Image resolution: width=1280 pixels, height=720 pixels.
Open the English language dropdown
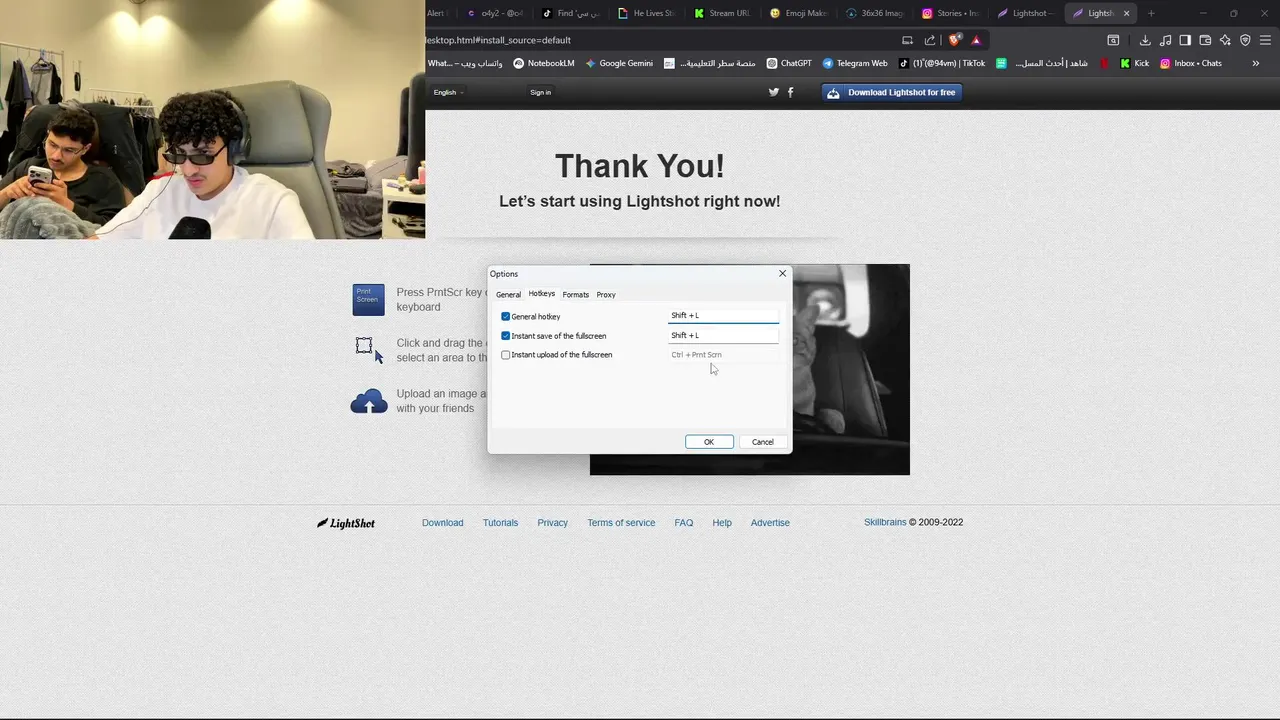point(448,92)
